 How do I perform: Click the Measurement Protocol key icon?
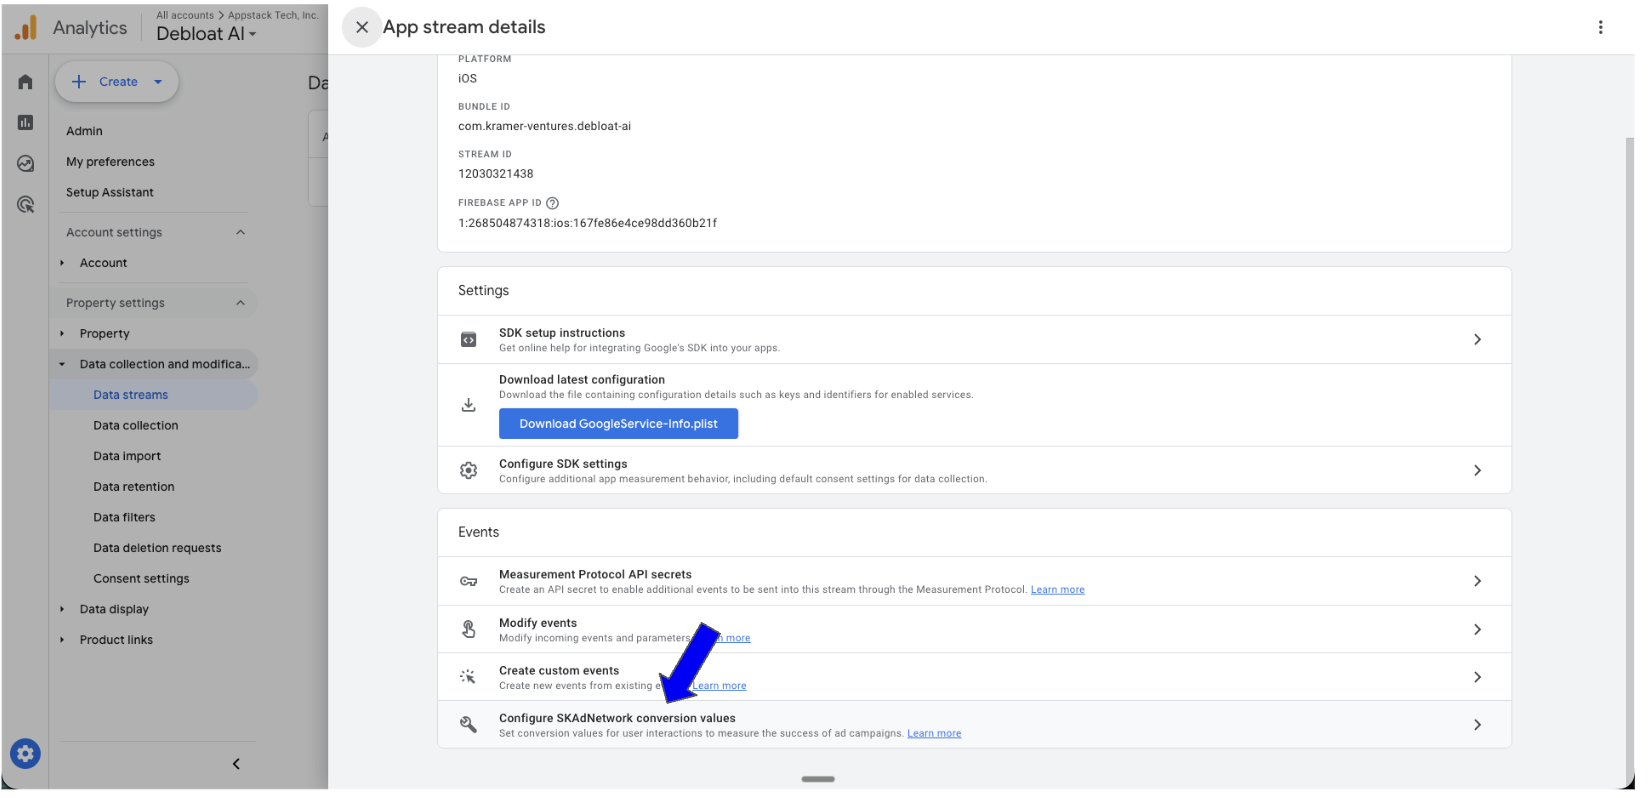468,581
